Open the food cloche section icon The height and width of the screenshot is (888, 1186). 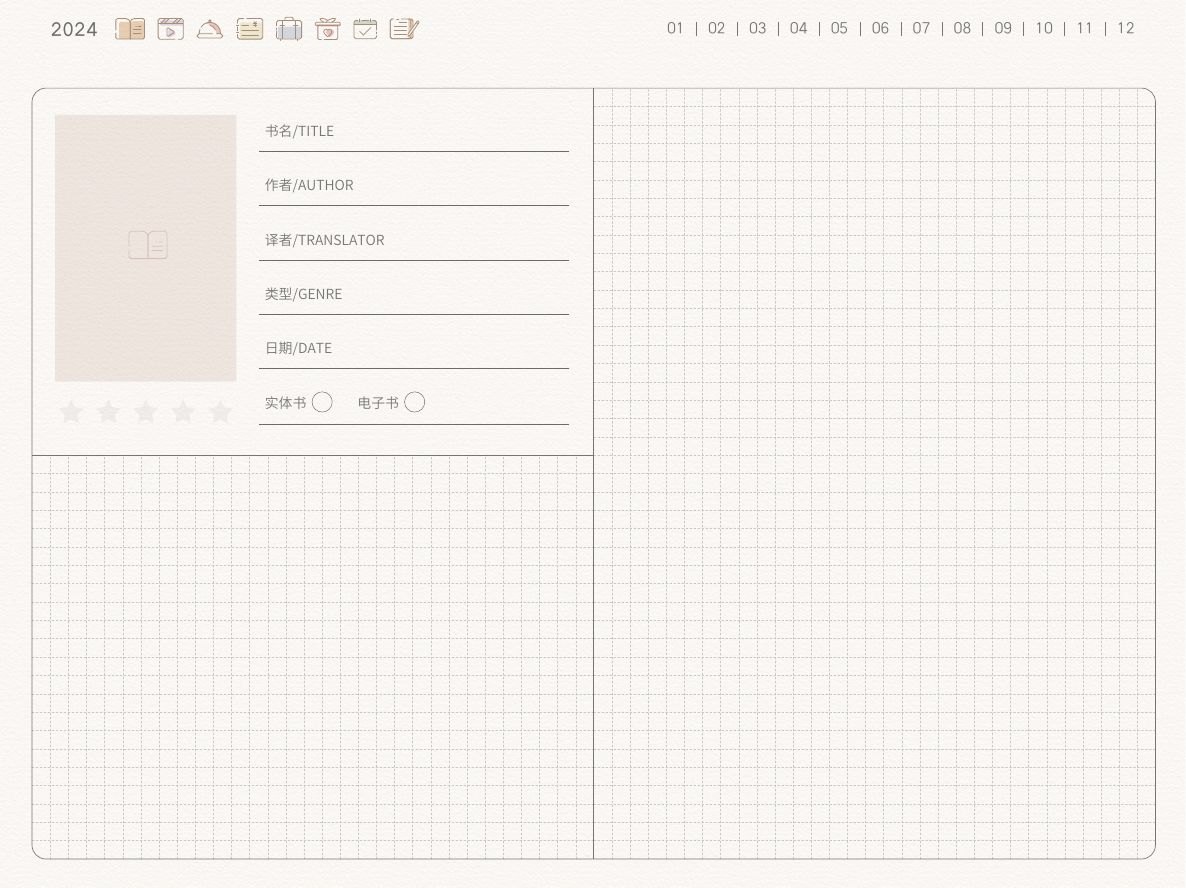click(x=210, y=29)
